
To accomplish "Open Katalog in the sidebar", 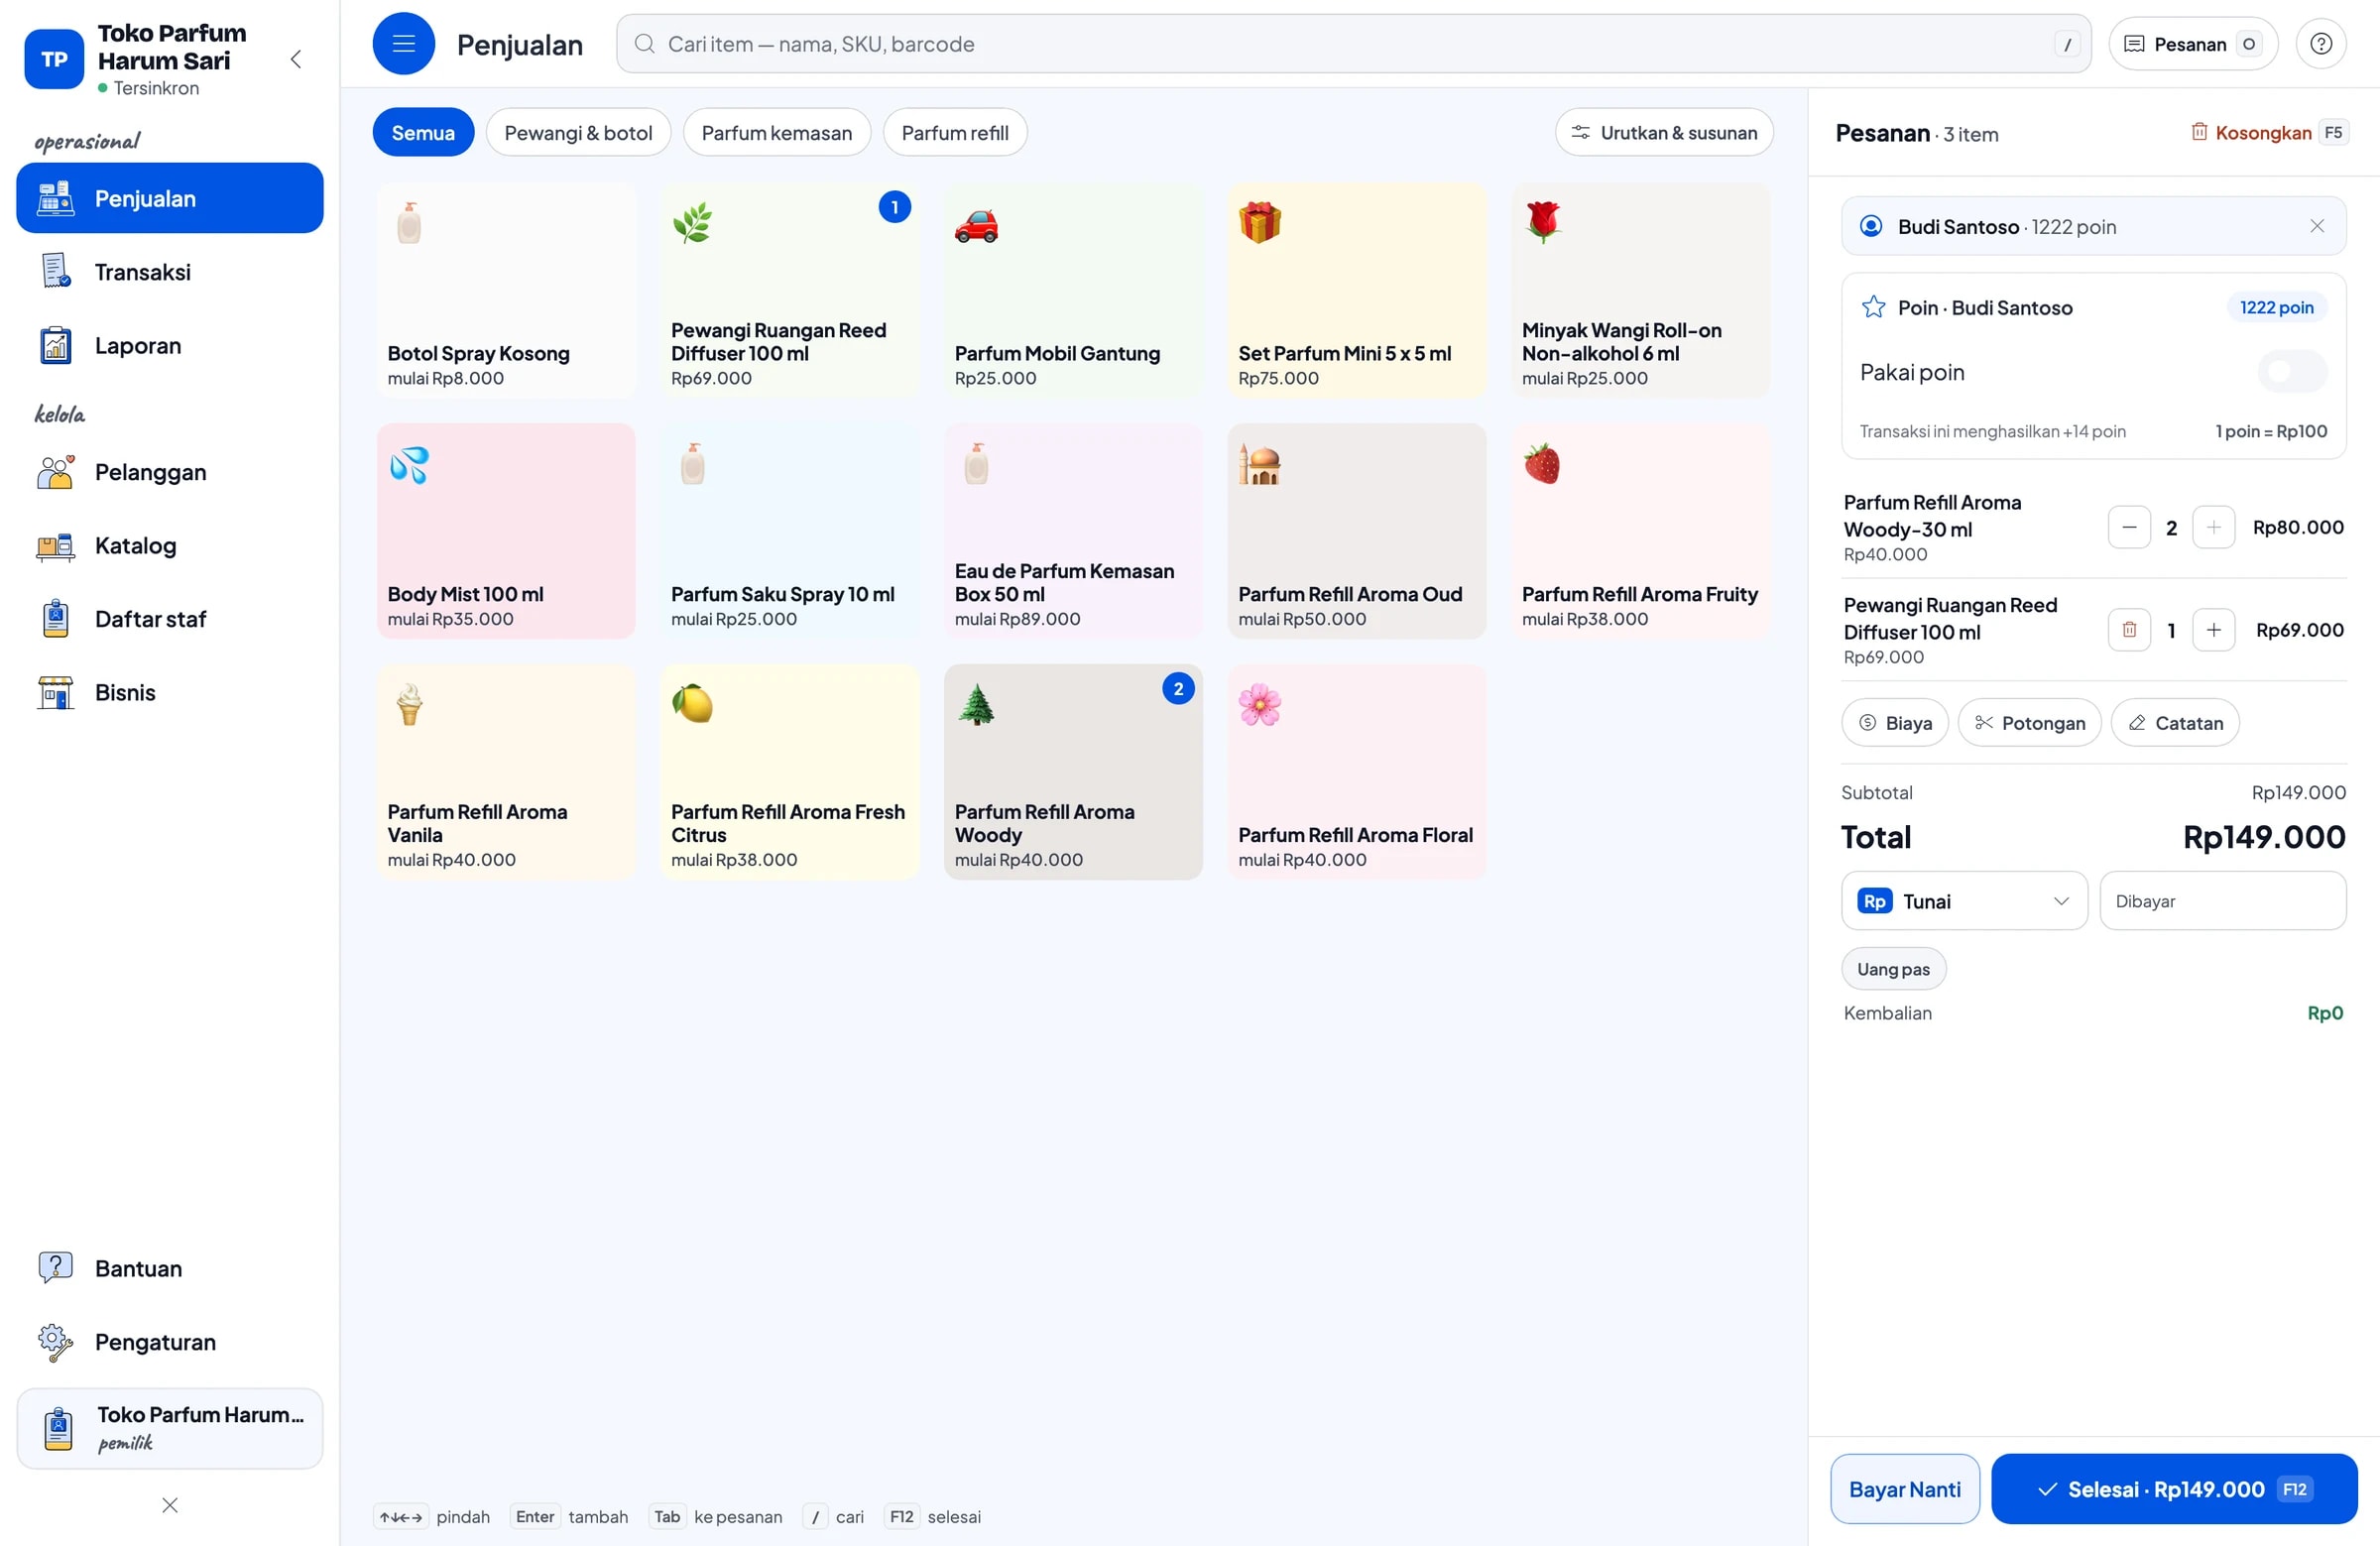I will pyautogui.click(x=170, y=546).
